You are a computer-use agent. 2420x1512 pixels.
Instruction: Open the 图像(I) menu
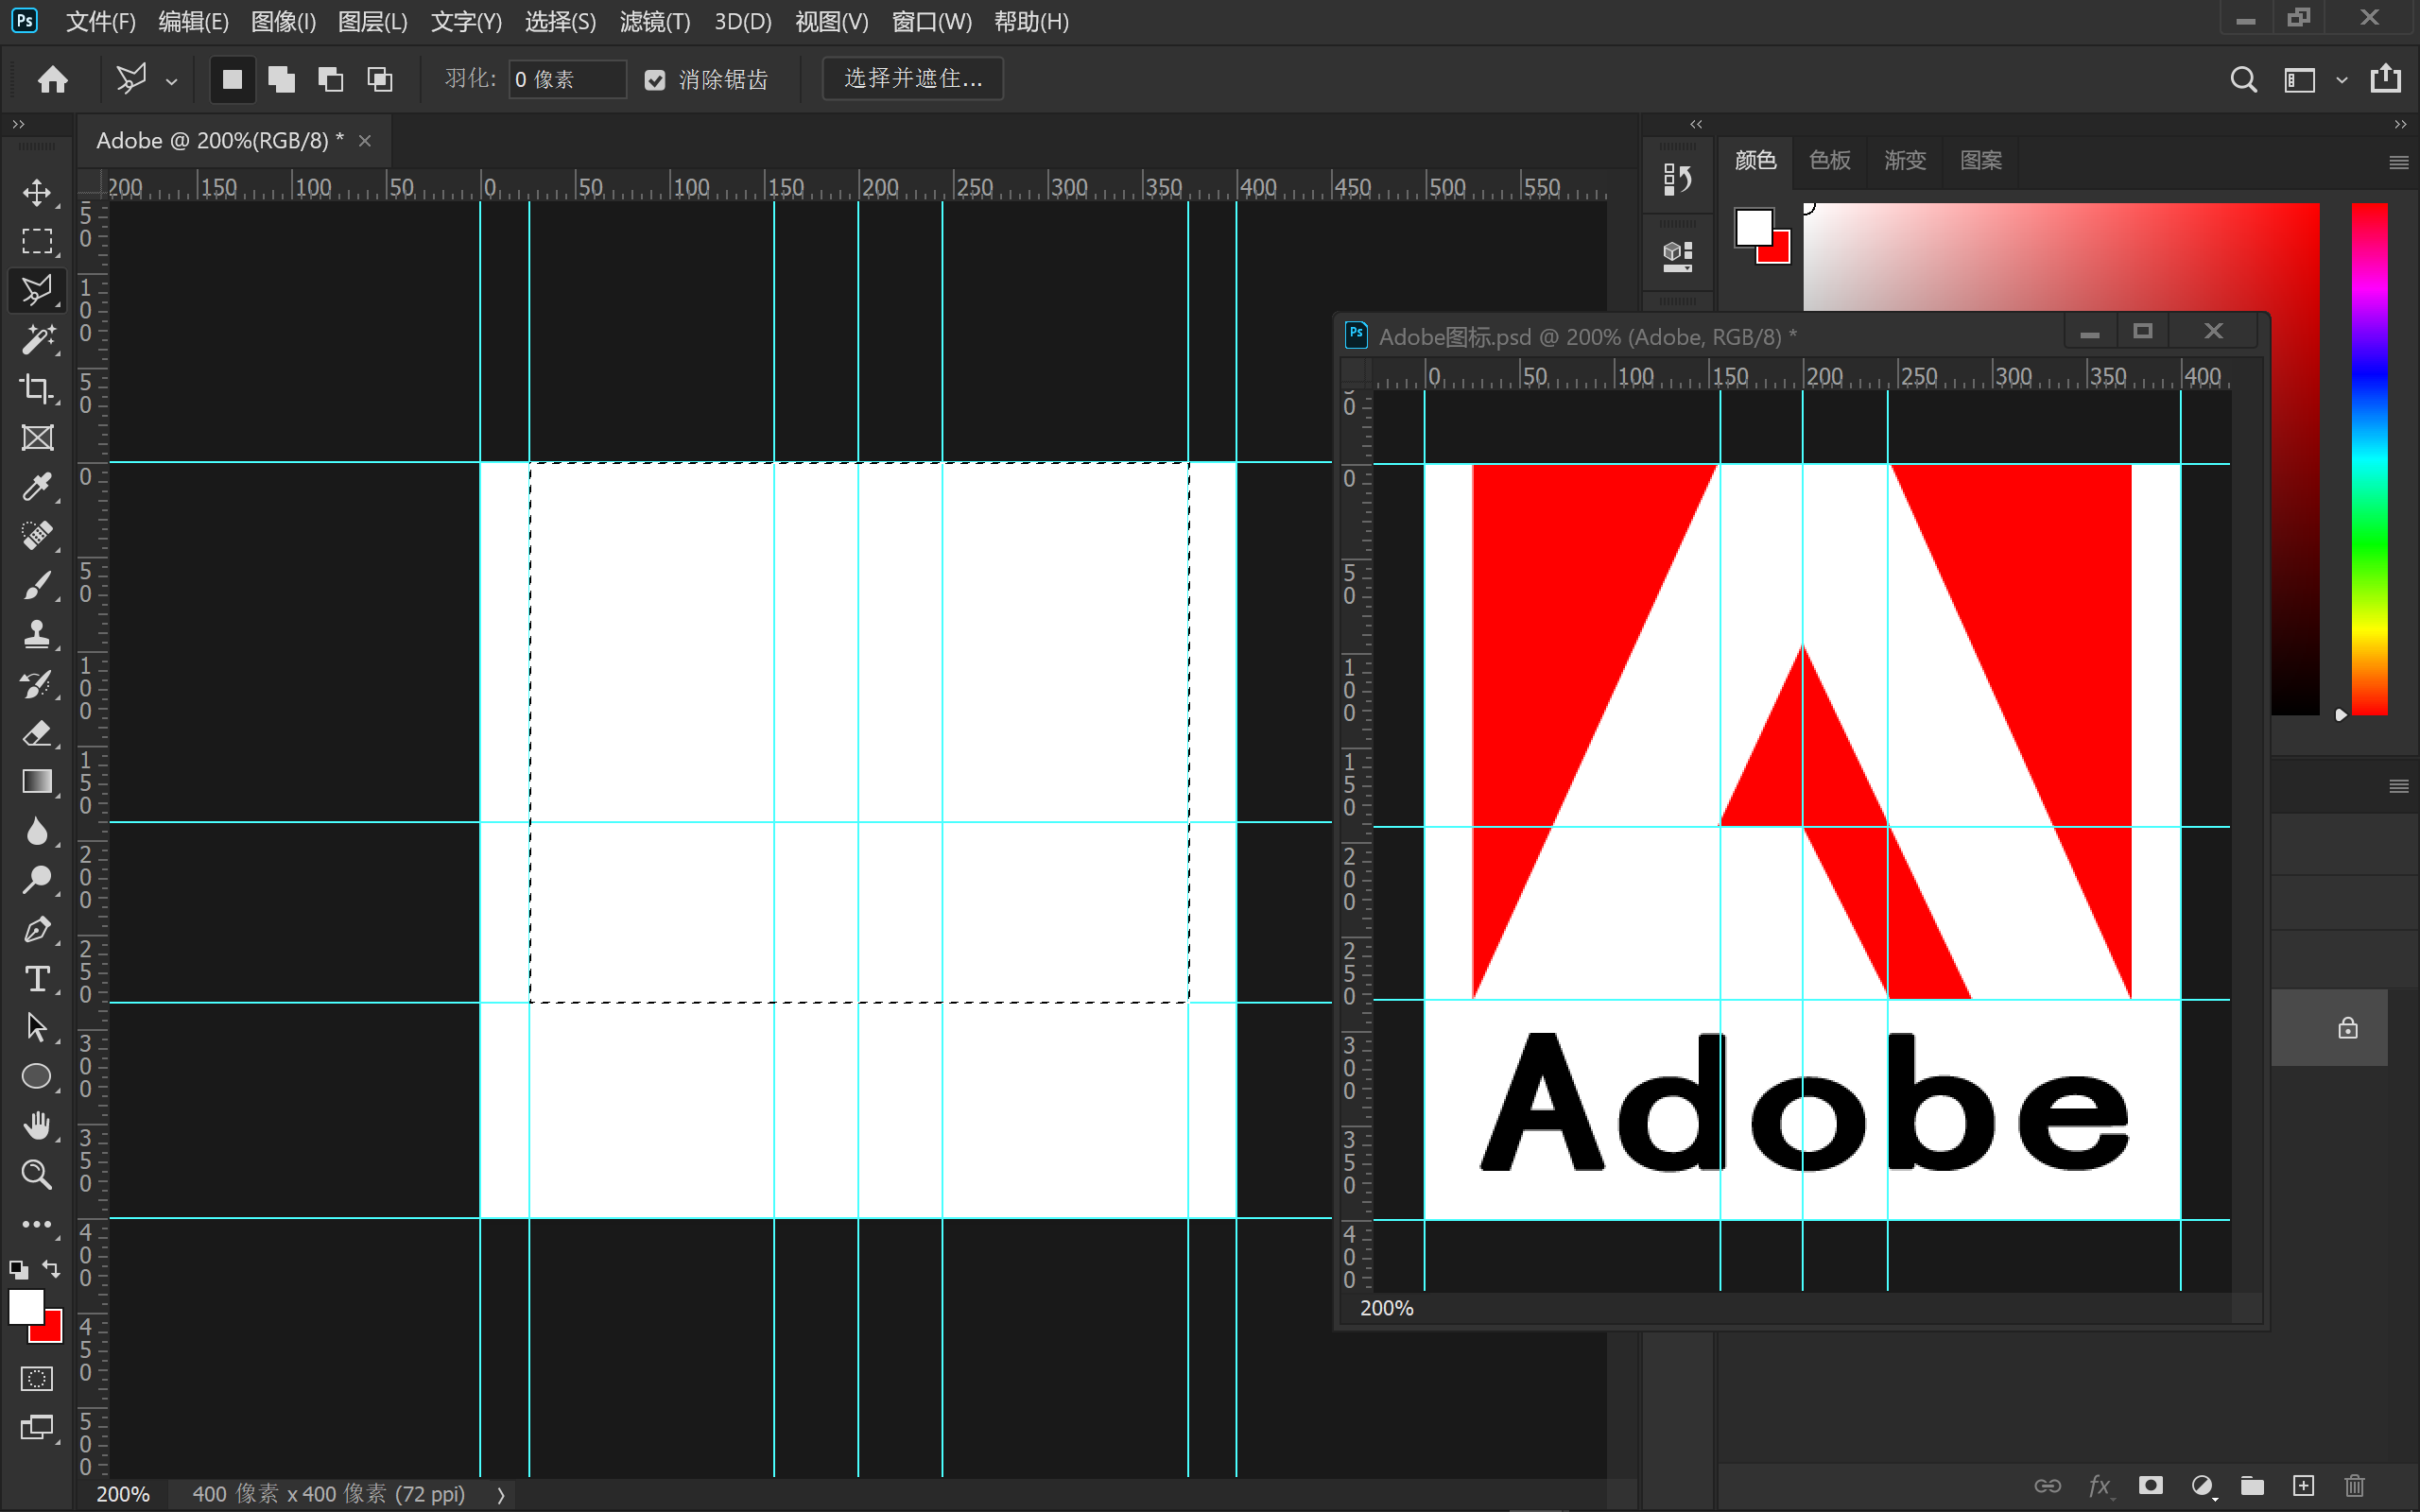click(x=283, y=21)
